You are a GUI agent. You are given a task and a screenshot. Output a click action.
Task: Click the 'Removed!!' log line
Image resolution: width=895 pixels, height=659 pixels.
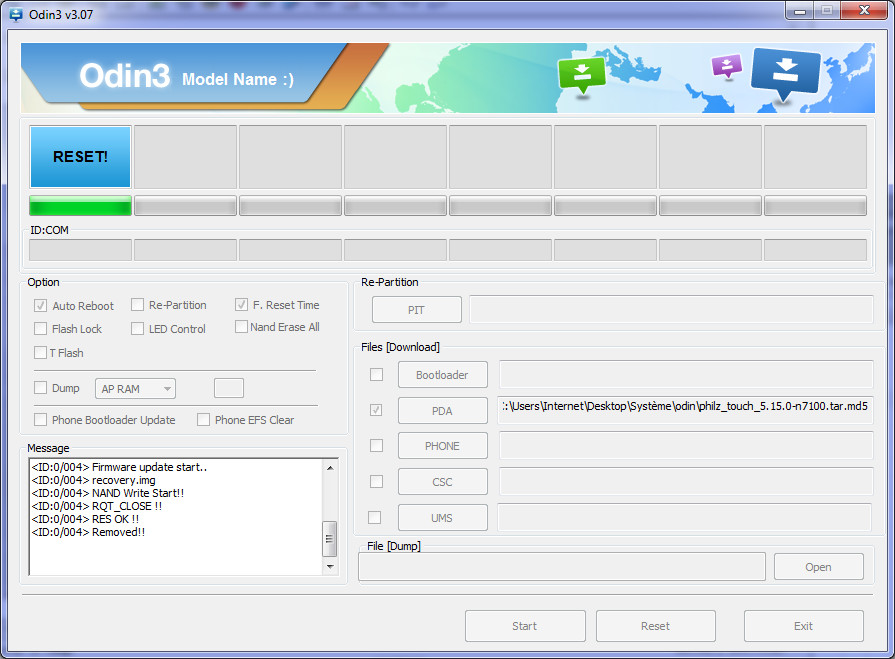[x=88, y=532]
